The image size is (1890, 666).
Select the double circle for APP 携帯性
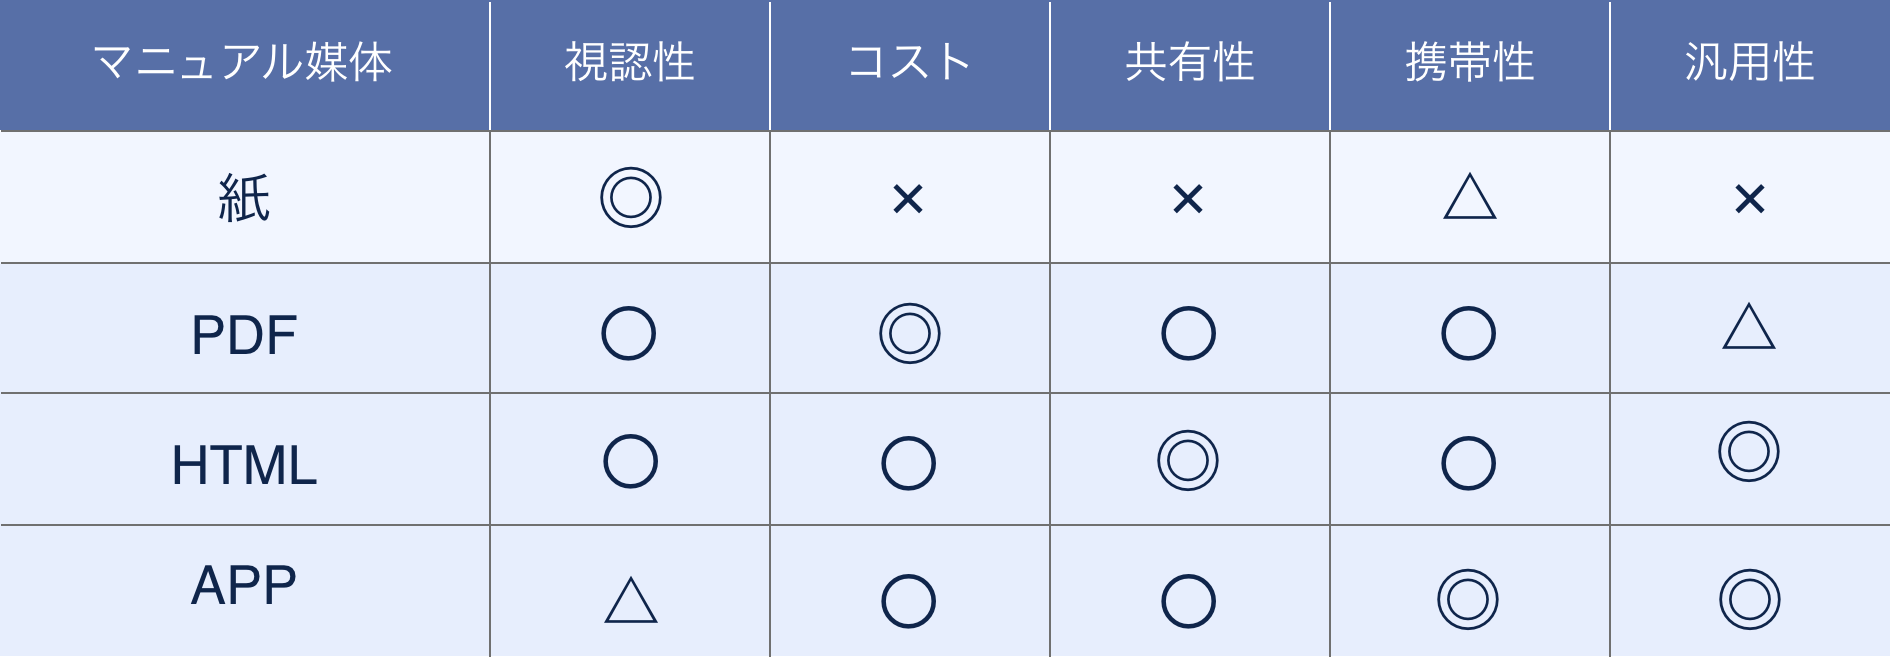tap(1467, 599)
